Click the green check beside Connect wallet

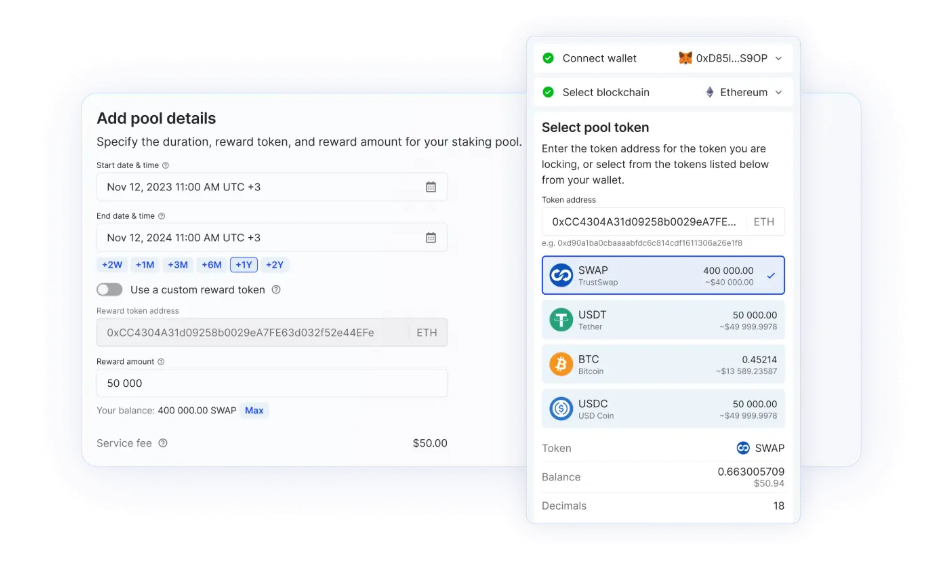(x=548, y=58)
